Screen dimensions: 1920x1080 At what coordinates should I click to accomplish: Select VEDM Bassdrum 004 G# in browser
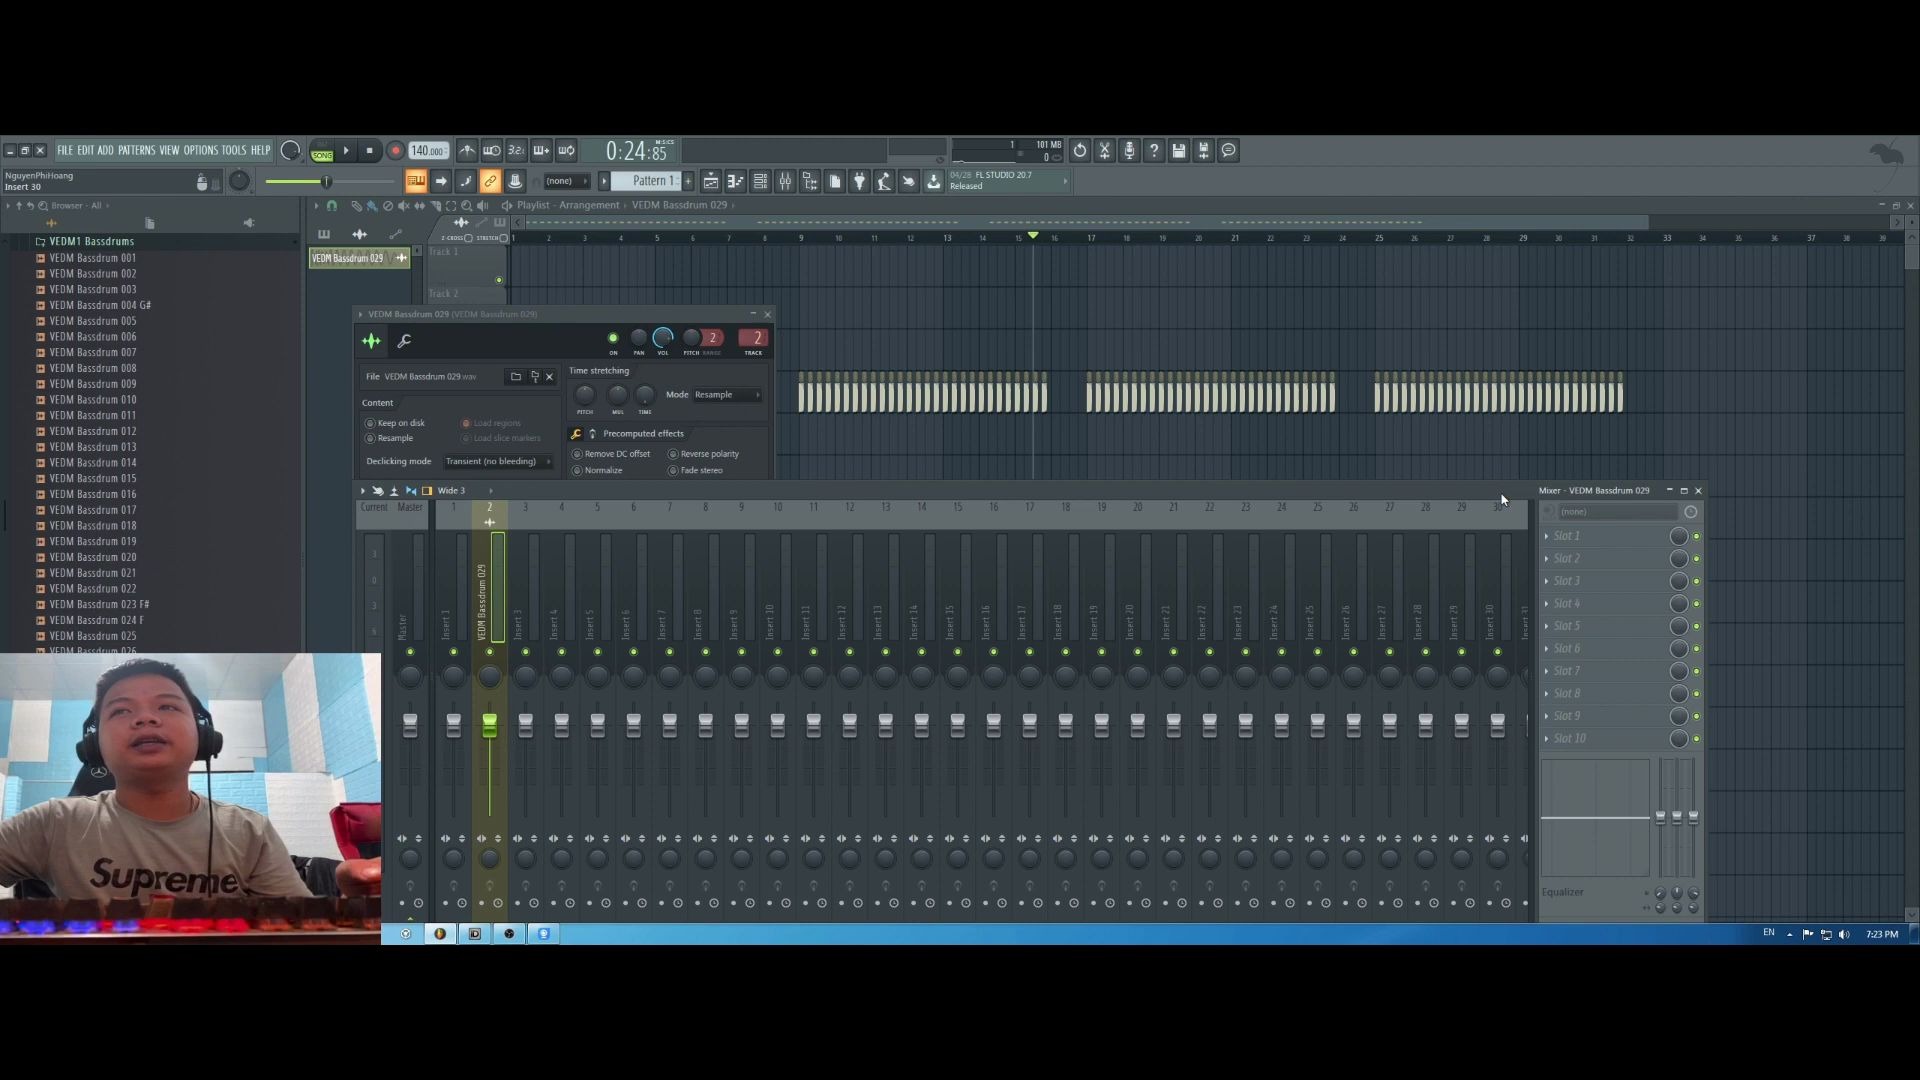coord(99,306)
